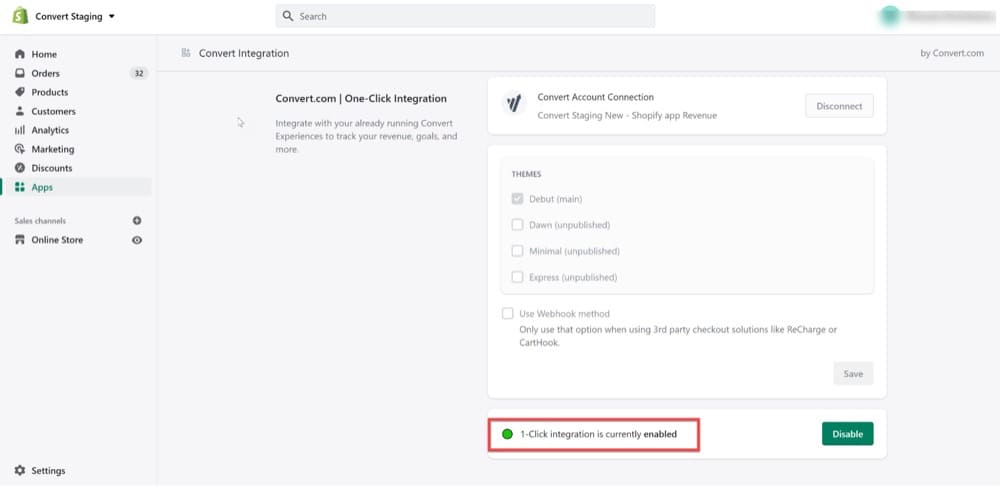
Task: Click the green Disable button
Action: 847,434
